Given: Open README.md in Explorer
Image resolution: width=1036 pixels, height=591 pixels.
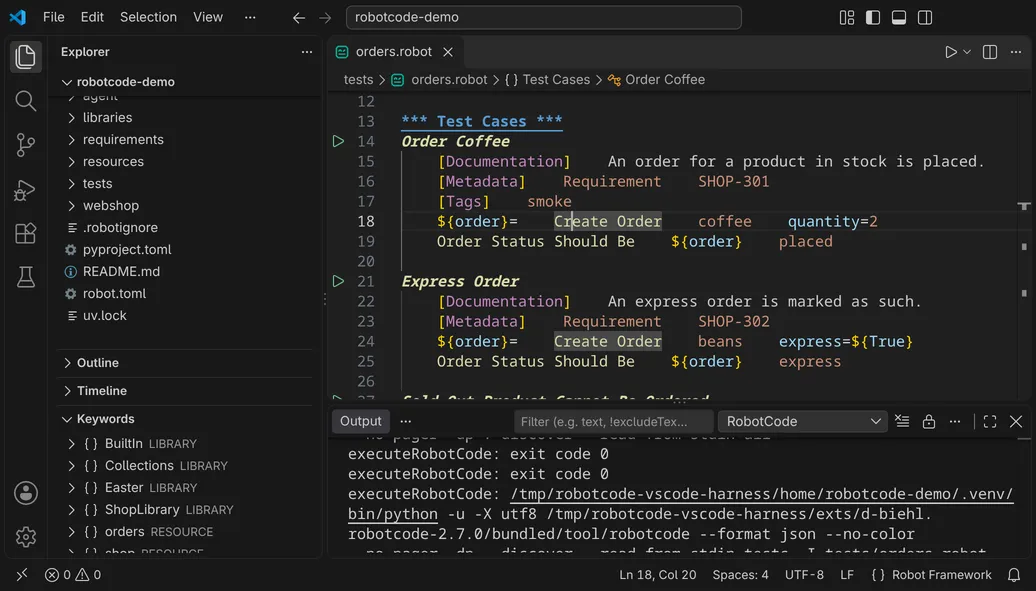Looking at the screenshot, I should pyautogui.click(x=122, y=272).
